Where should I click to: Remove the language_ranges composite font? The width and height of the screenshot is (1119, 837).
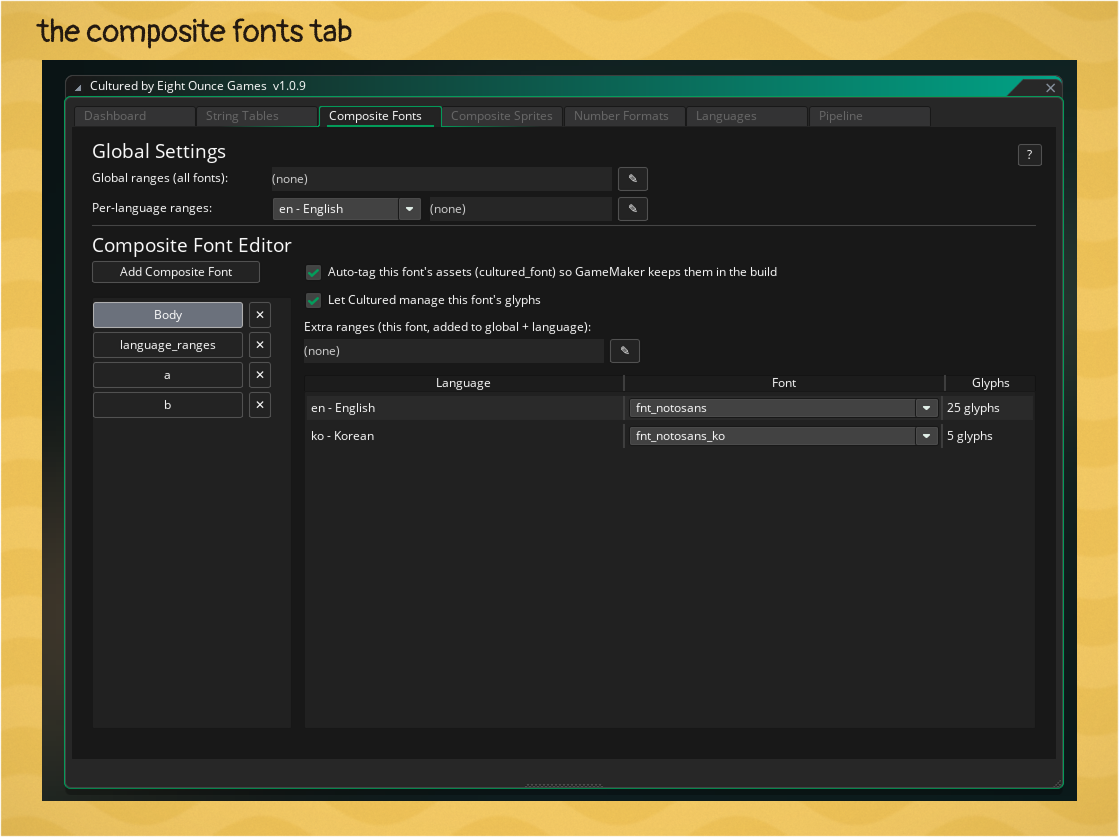tap(260, 345)
